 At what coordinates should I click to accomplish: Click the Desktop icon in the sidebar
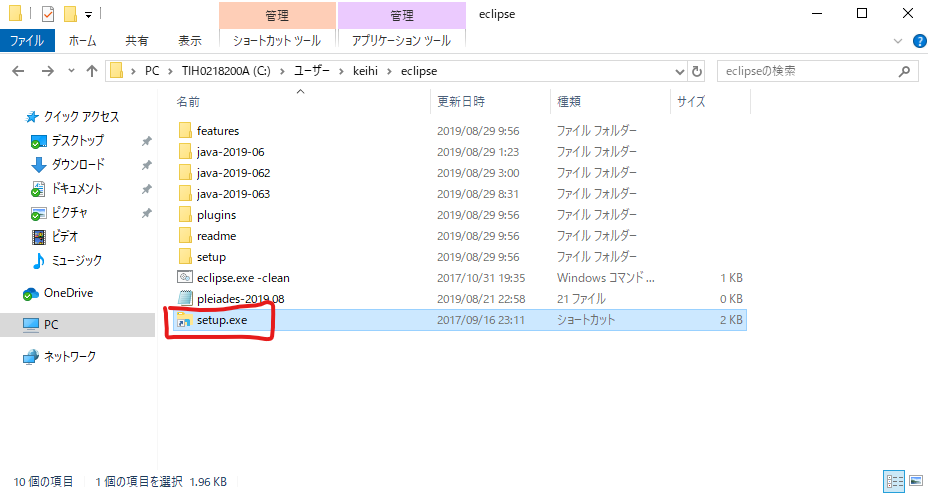tap(38, 141)
